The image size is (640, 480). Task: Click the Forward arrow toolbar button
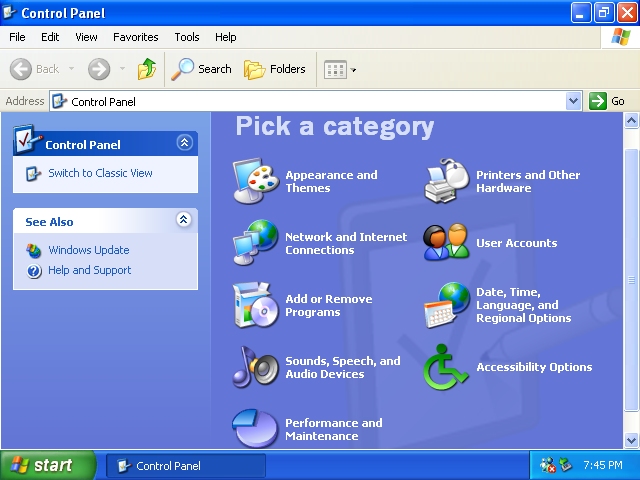point(99,69)
